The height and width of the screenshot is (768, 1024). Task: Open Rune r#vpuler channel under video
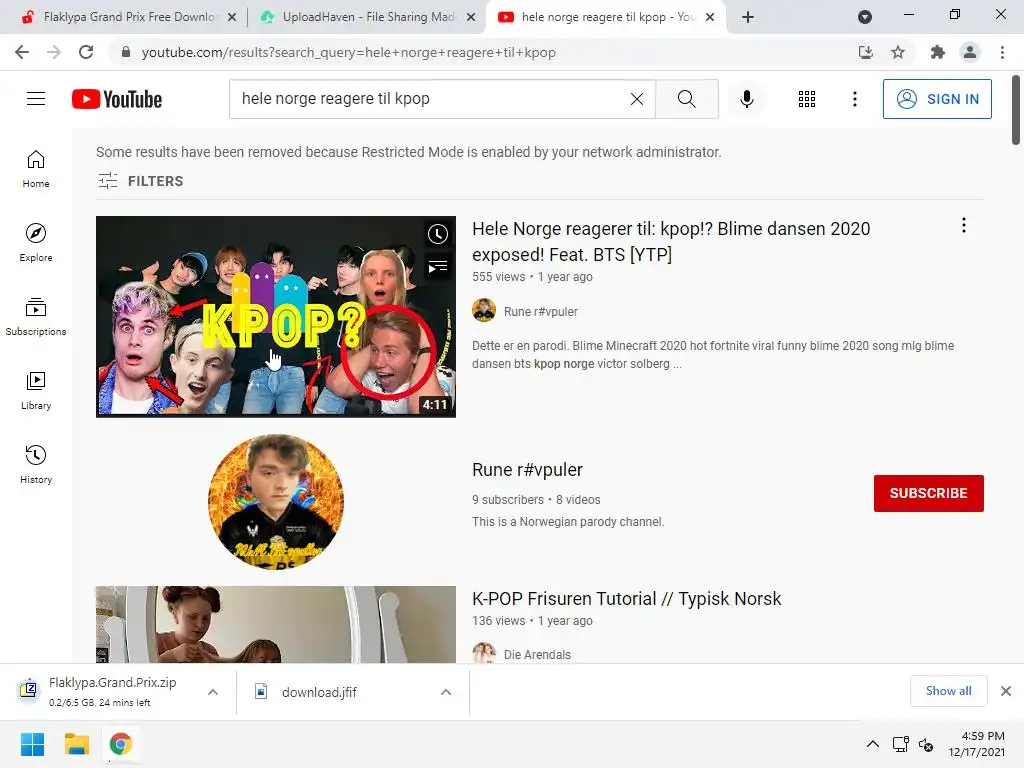pos(541,312)
